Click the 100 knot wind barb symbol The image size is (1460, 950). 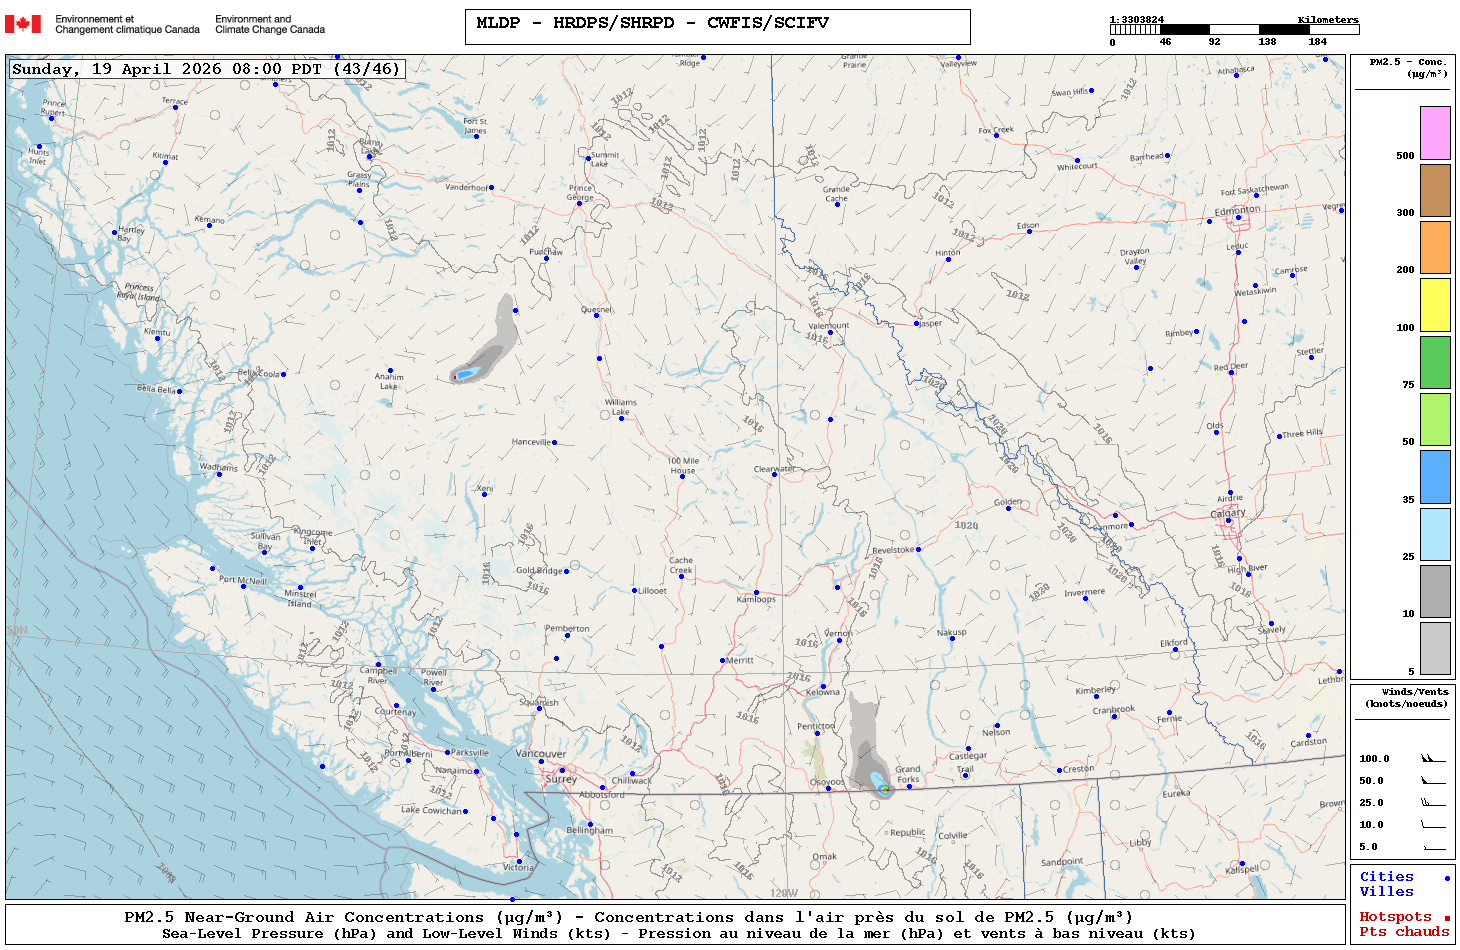[1433, 759]
